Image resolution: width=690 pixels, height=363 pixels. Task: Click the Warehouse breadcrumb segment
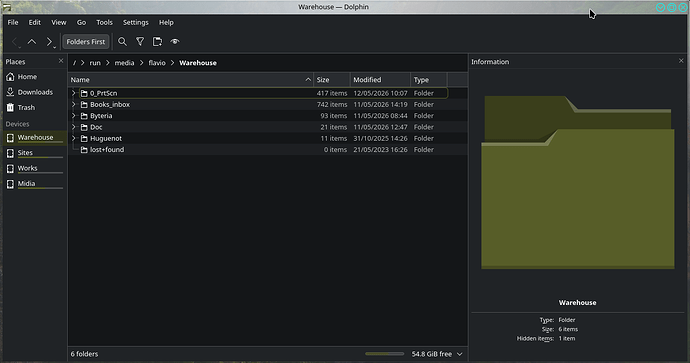click(198, 63)
